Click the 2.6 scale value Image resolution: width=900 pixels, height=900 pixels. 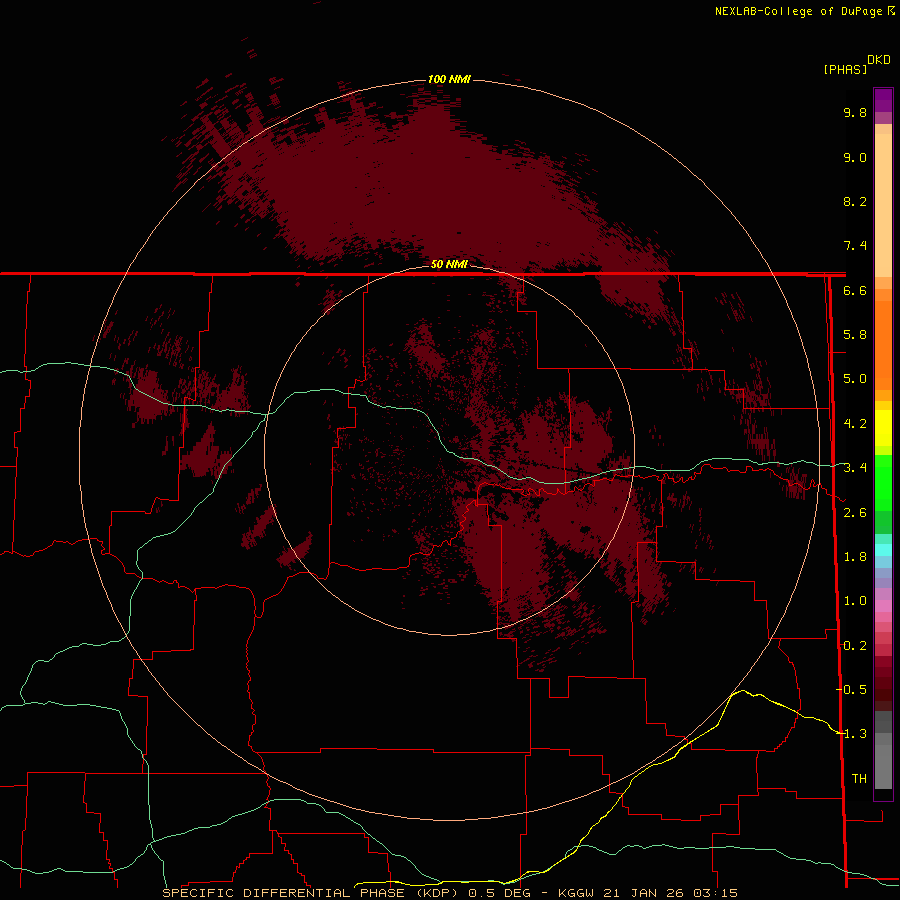(855, 513)
